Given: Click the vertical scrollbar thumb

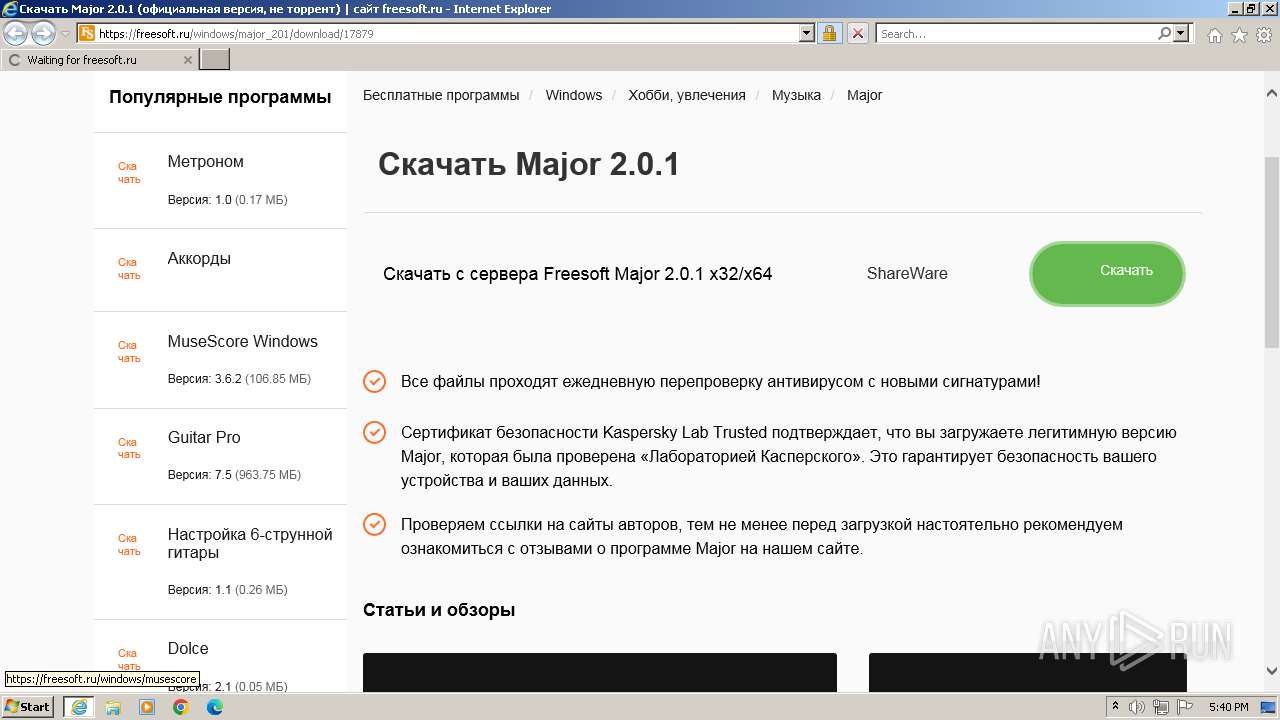Looking at the screenshot, I should tap(1272, 252).
